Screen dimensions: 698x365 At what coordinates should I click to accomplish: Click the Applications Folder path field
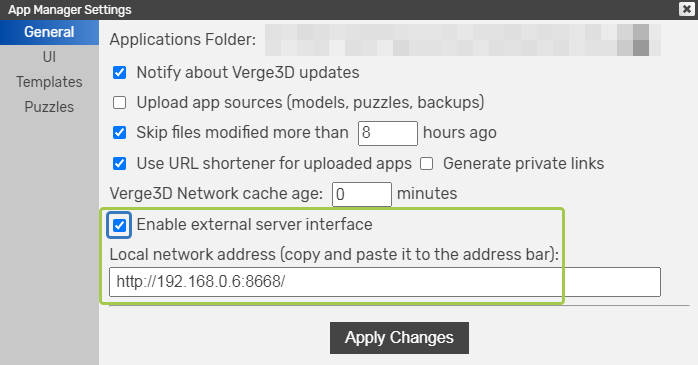pos(463,40)
